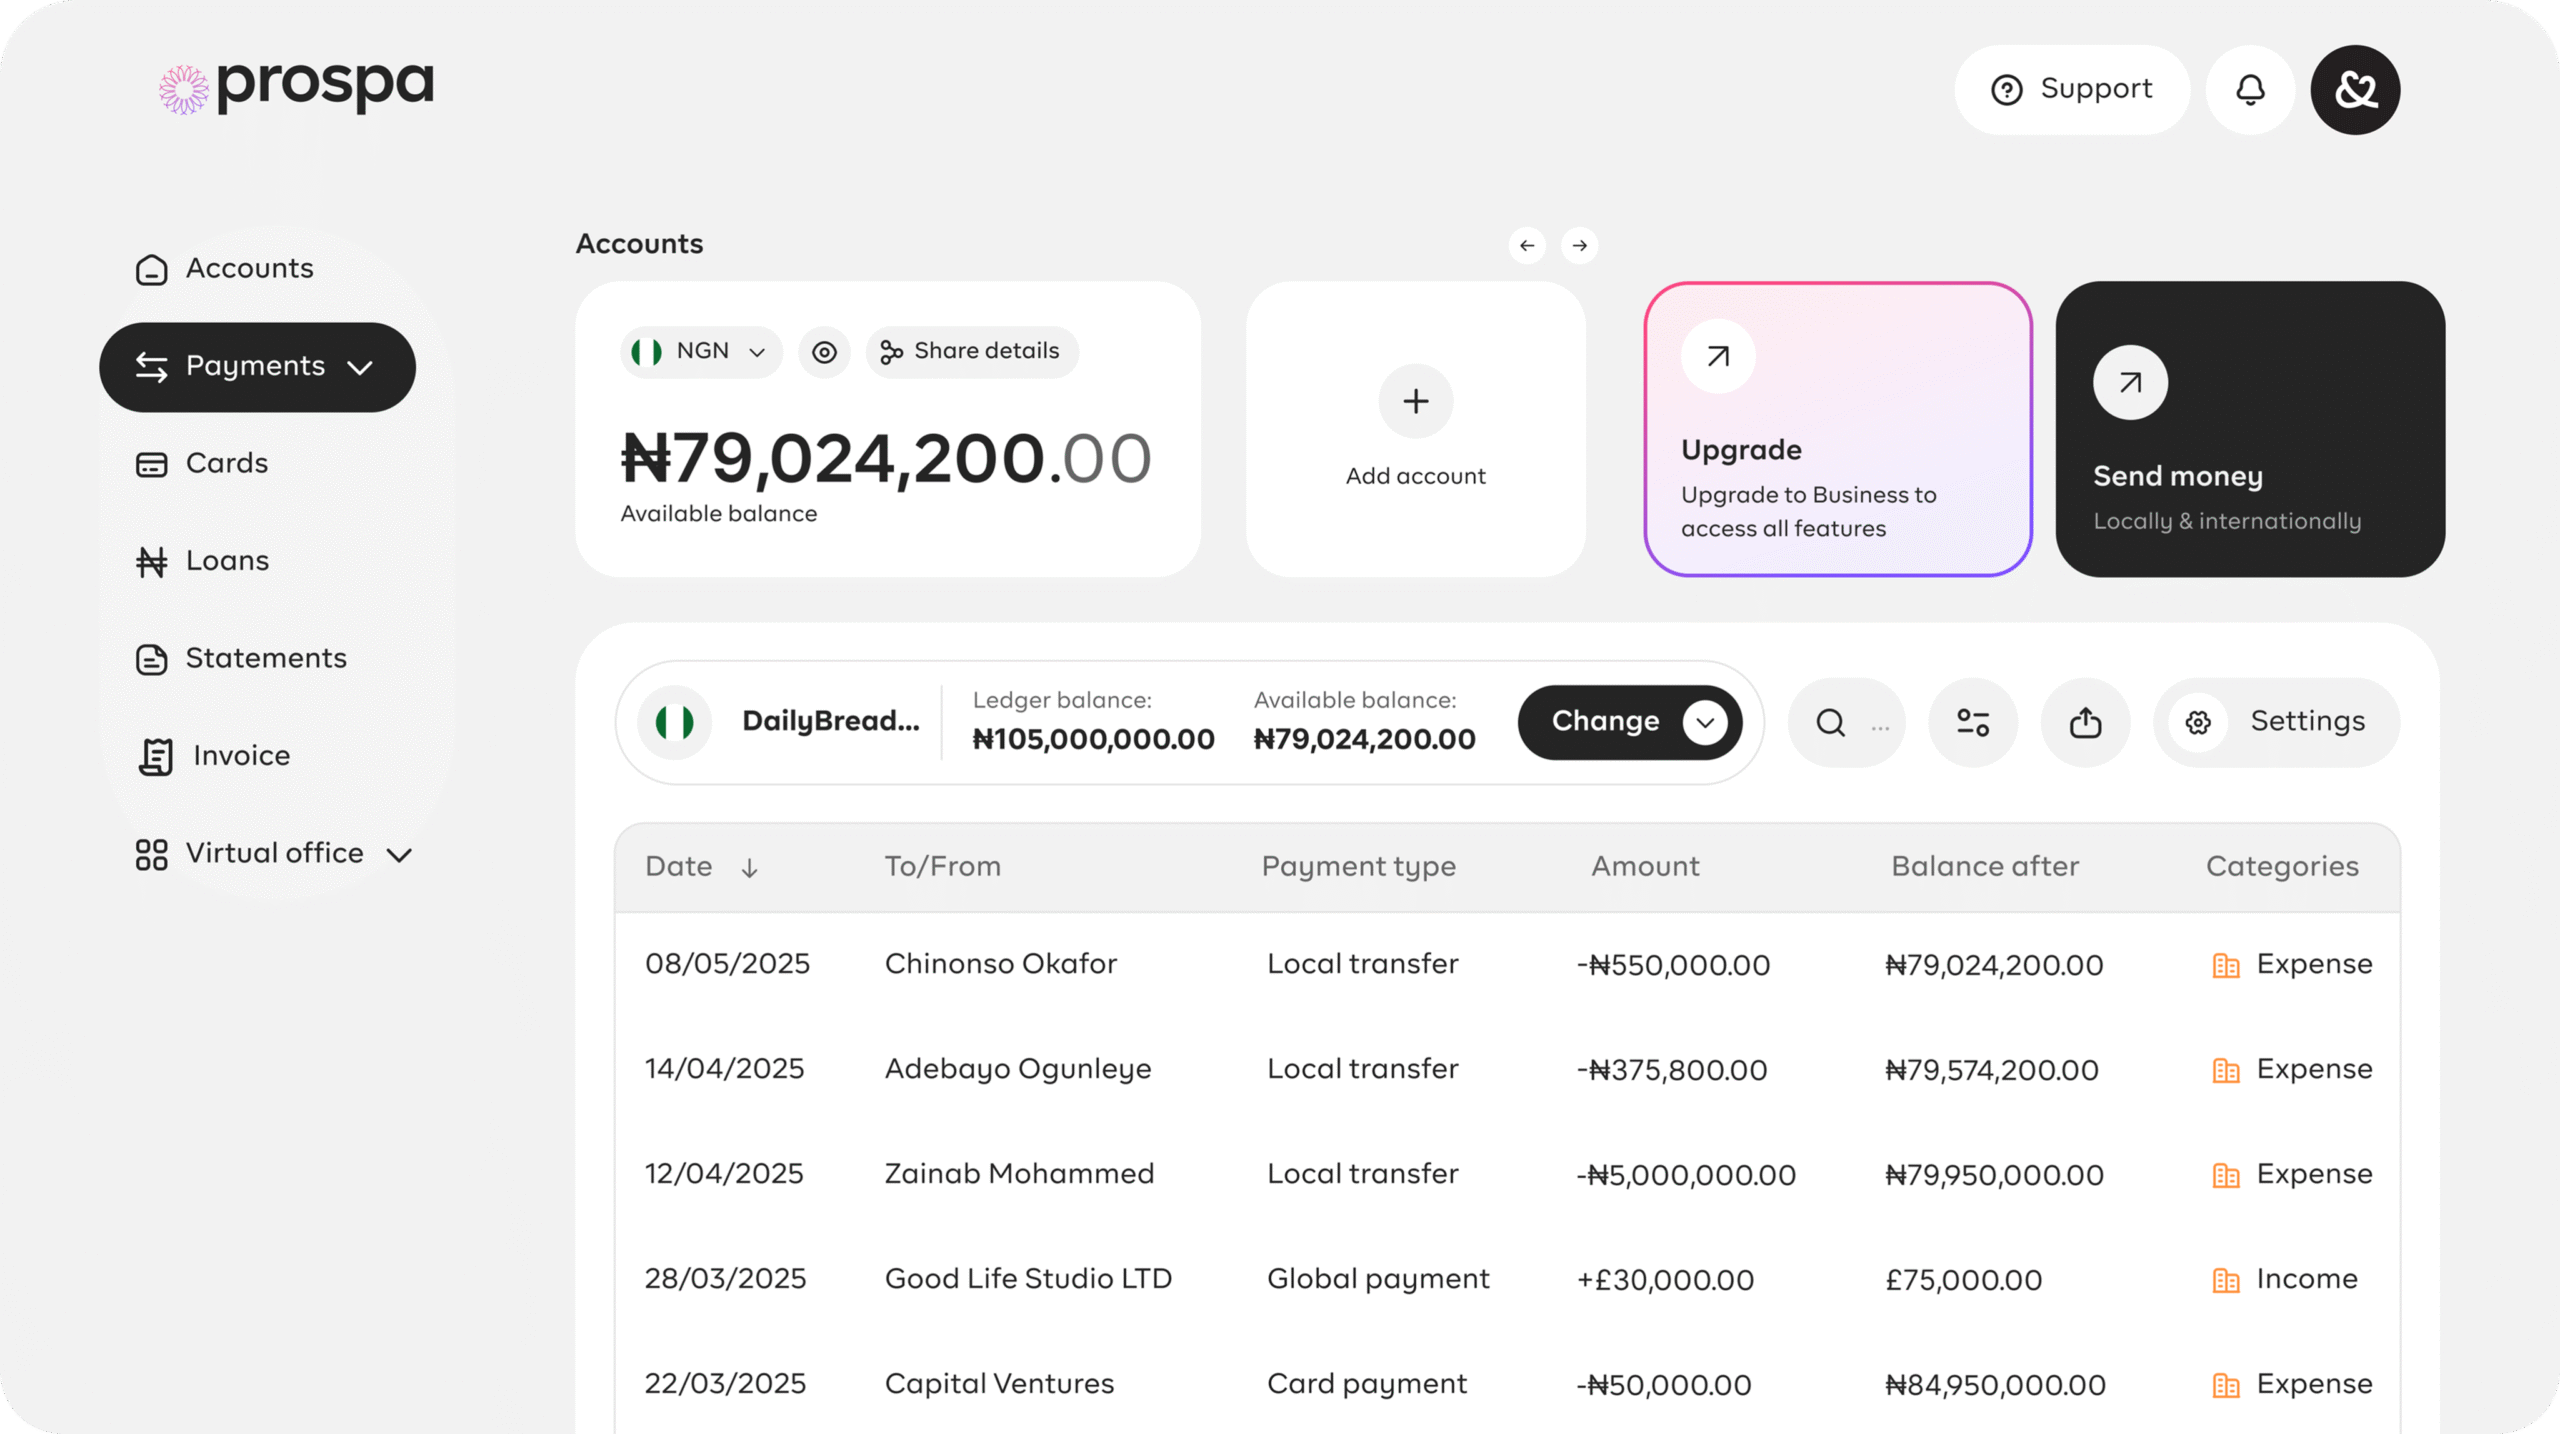This screenshot has width=2560, height=1434.
Task: Click the Upgrade card arrow icon
Action: click(x=1718, y=356)
